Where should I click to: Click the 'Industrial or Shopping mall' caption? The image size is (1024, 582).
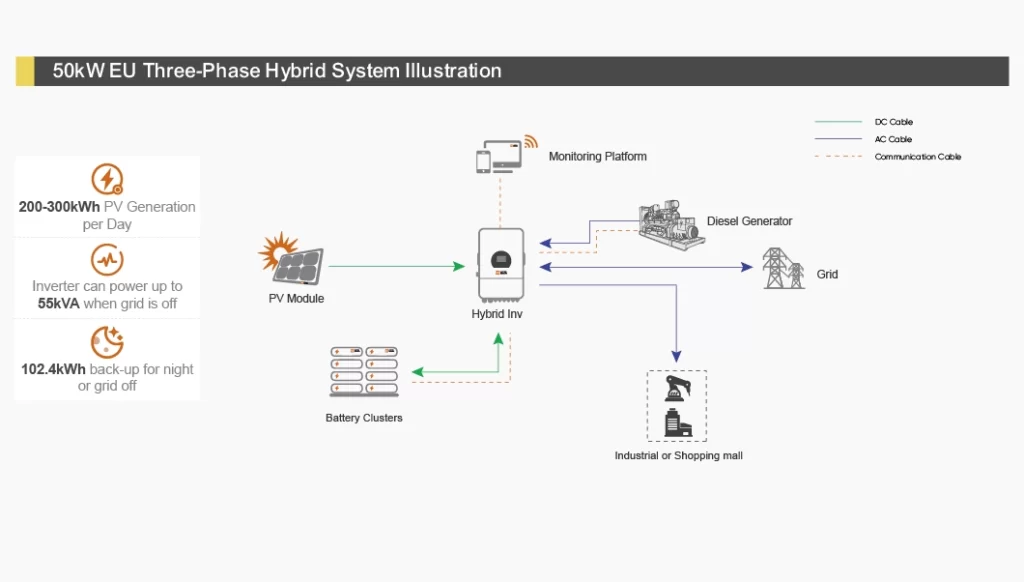[679, 456]
